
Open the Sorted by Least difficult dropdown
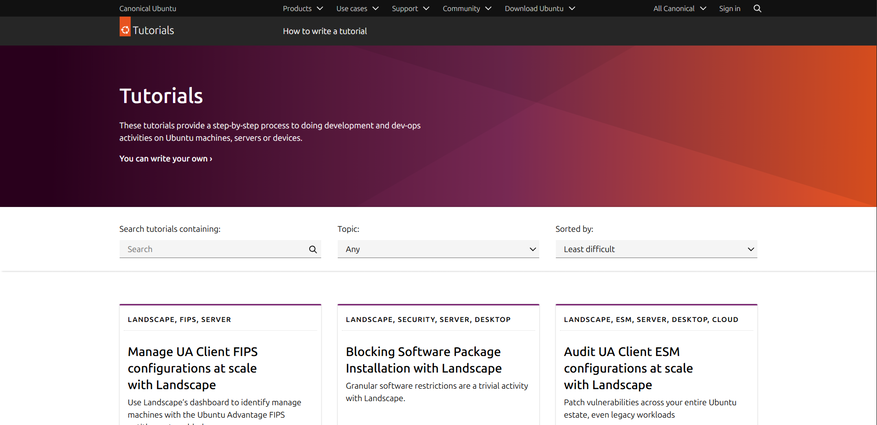pos(656,249)
